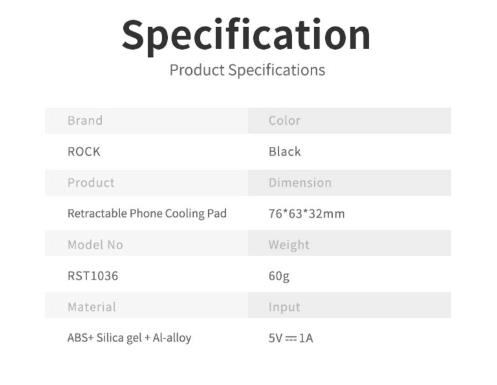Image resolution: width=497 pixels, height=385 pixels.
Task: Click the ROCK brand value
Action: pos(84,152)
